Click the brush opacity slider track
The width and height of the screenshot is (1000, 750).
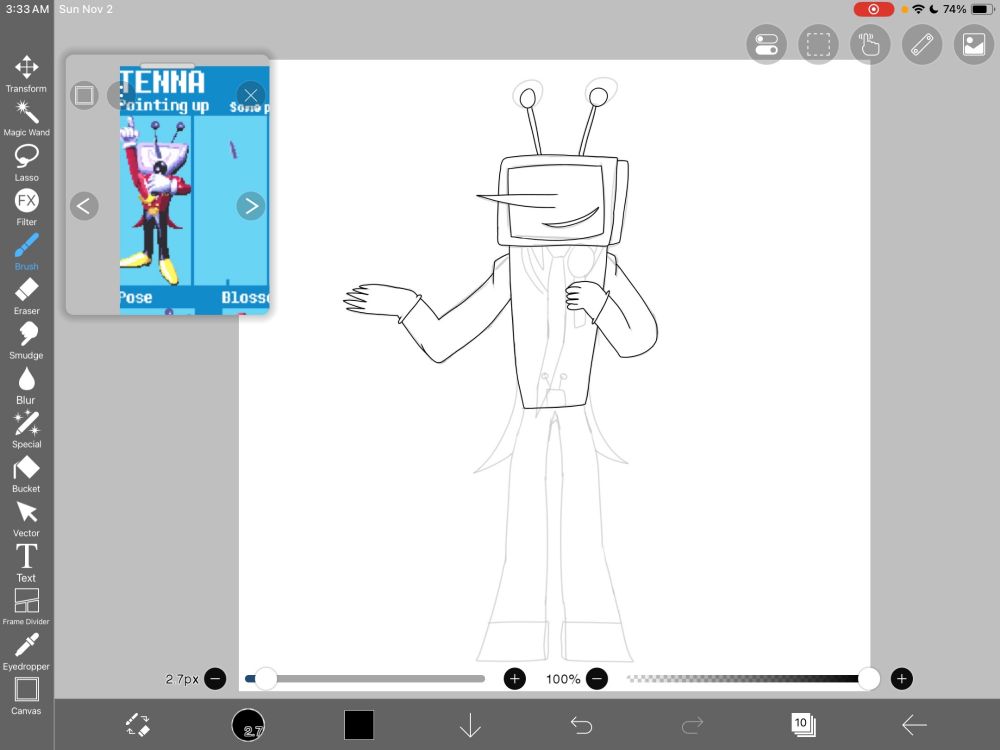(x=747, y=679)
